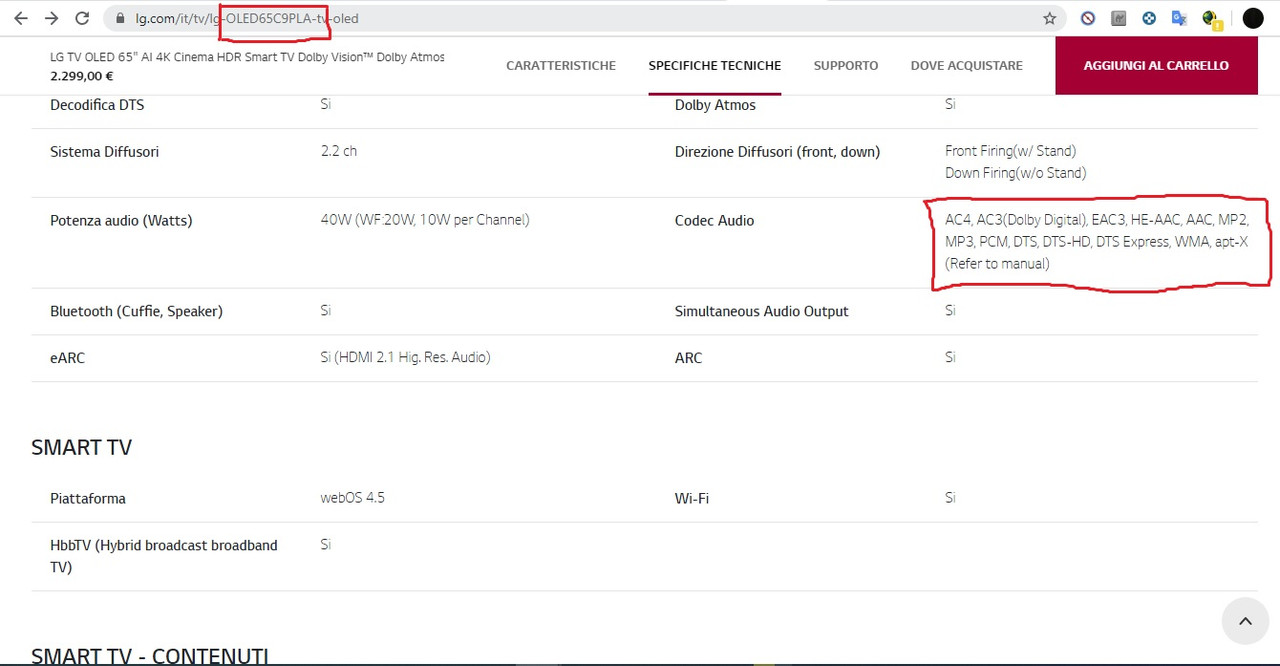Click the Decodifica DTS label
The width and height of the screenshot is (1280, 666).
pyautogui.click(x=97, y=105)
